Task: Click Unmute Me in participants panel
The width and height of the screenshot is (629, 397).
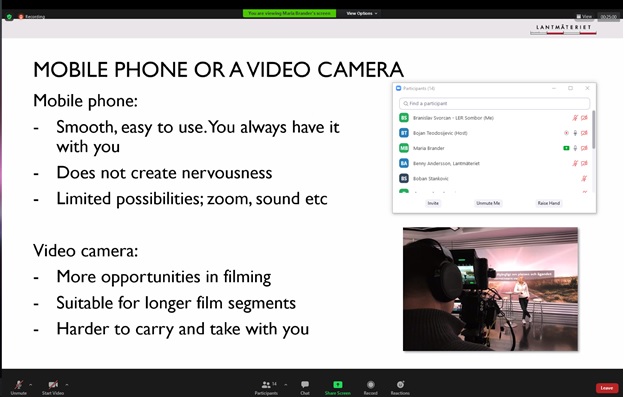Action: click(488, 203)
